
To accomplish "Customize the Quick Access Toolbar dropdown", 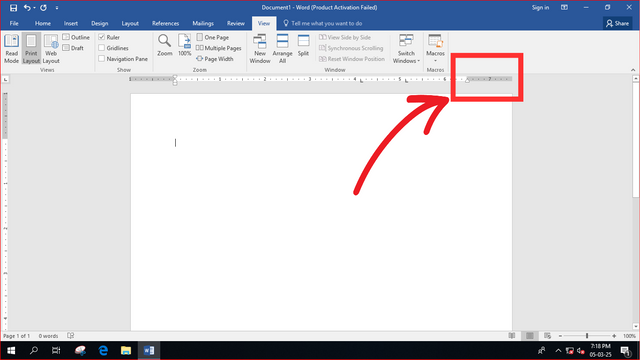I will coord(57,8).
